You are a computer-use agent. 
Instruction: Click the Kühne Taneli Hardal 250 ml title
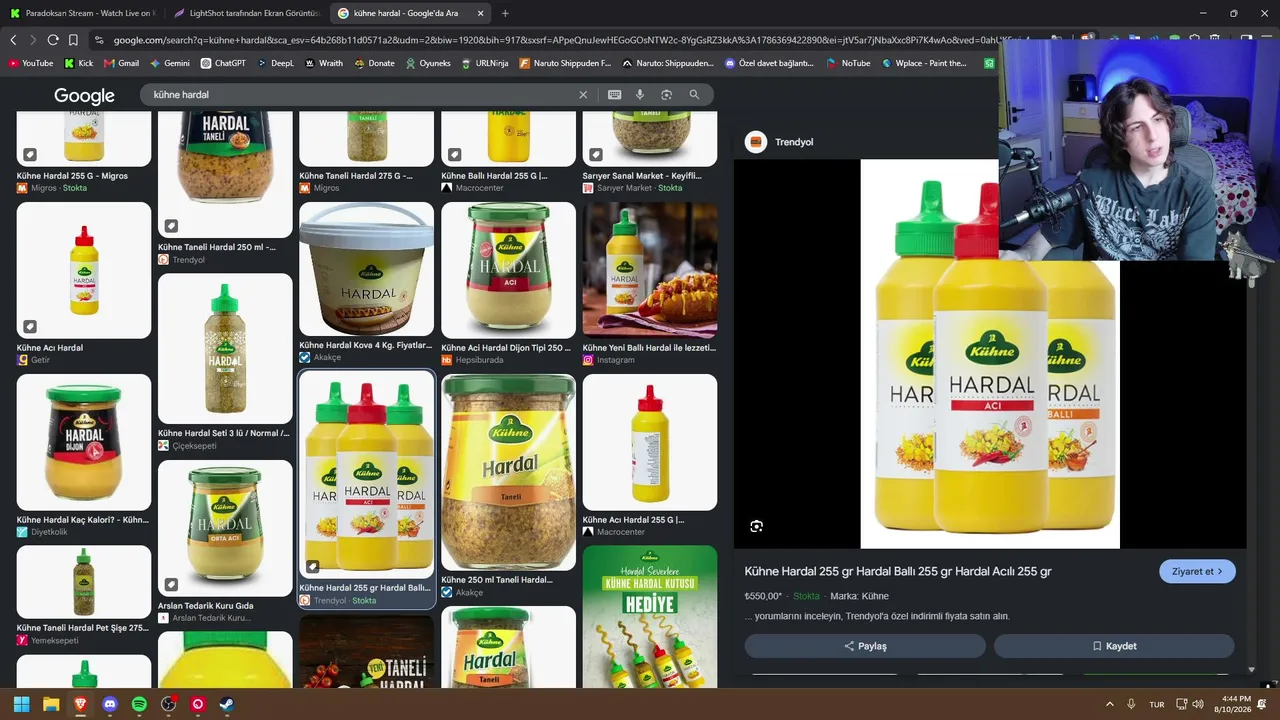(x=217, y=247)
